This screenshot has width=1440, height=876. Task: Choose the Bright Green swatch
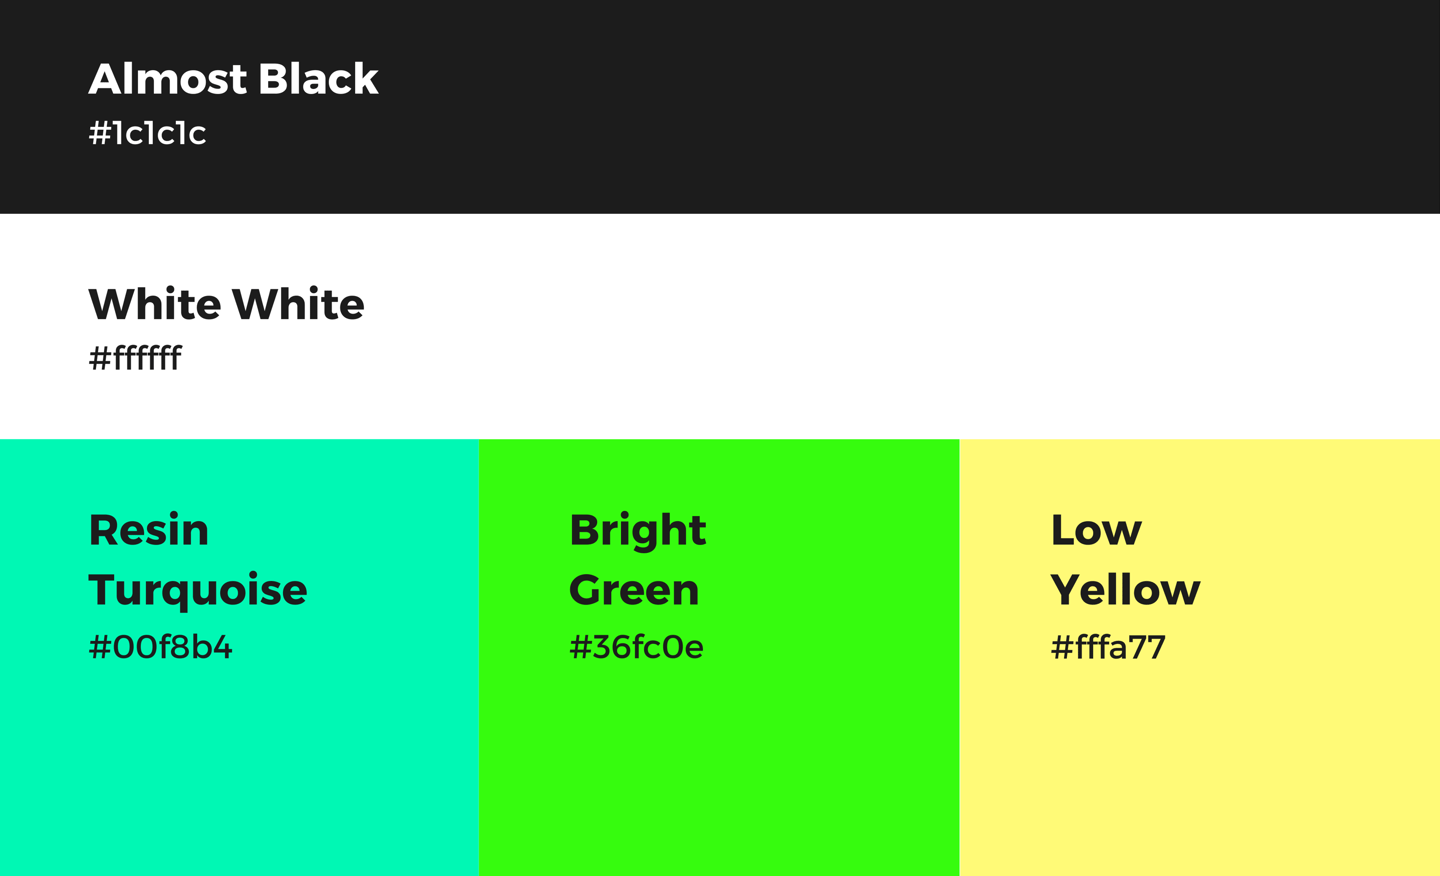tap(719, 657)
